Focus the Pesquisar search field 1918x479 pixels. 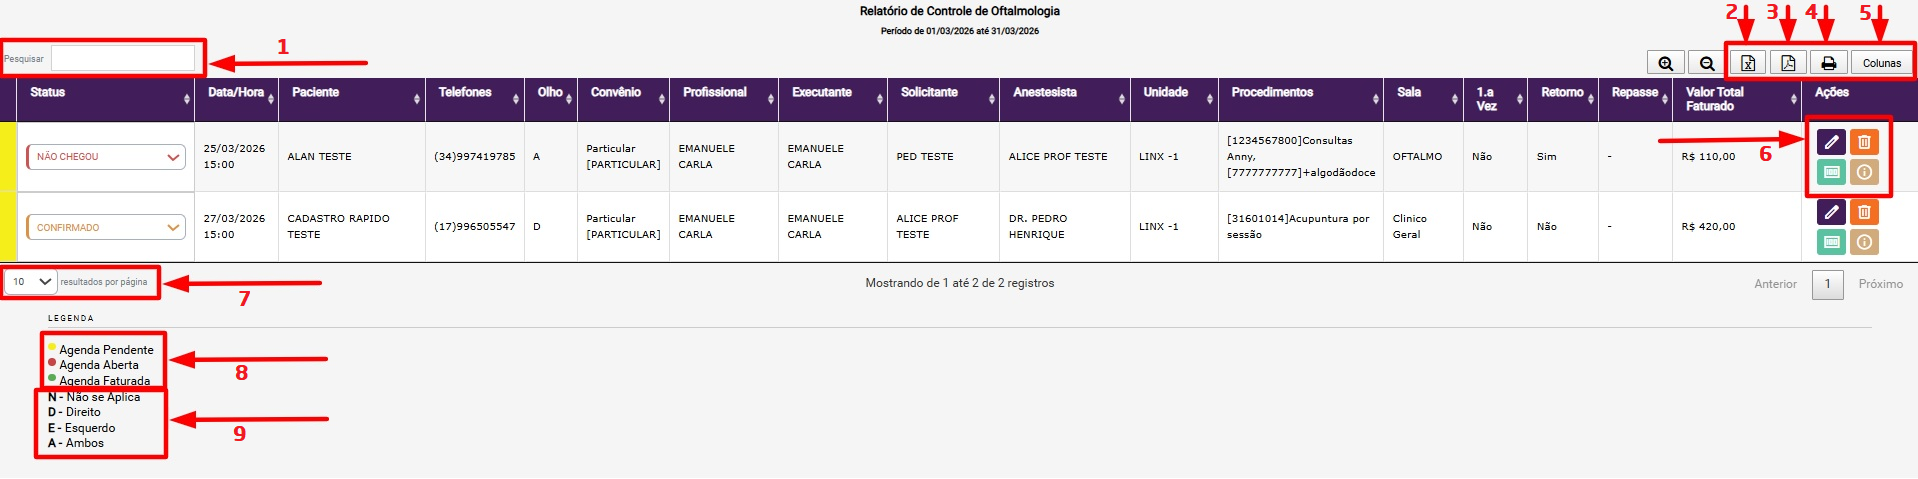[x=123, y=58]
